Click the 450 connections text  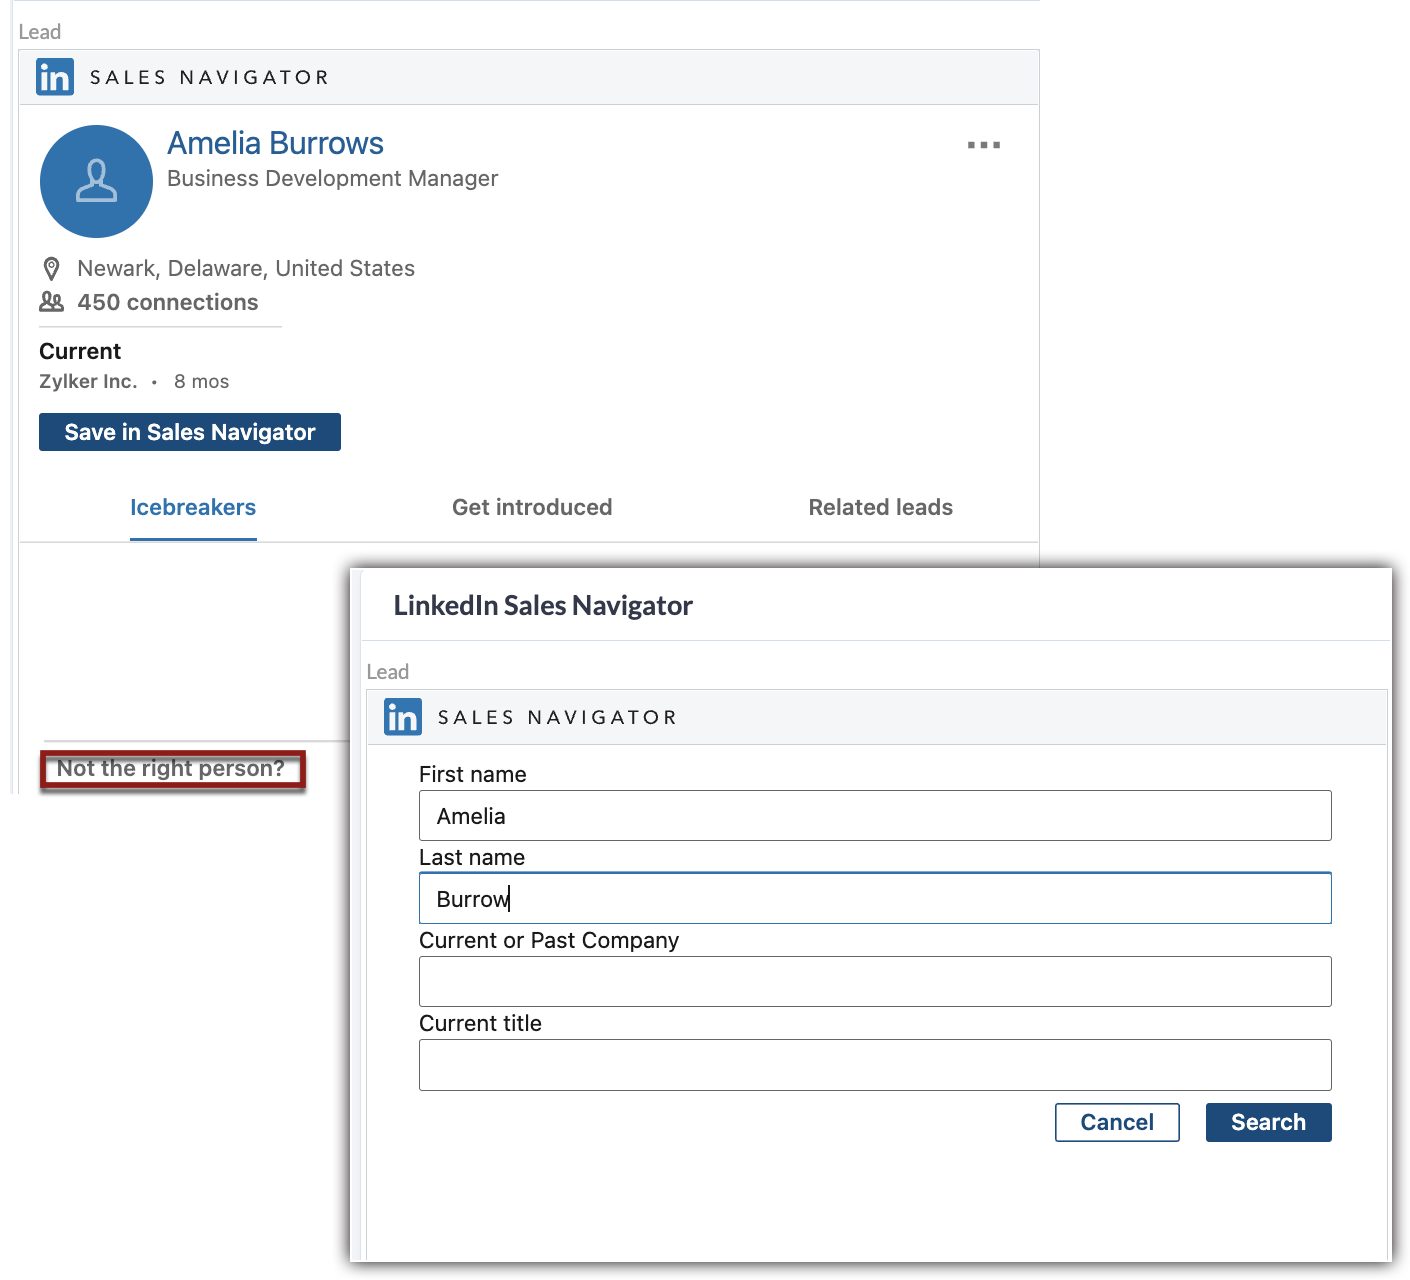tap(168, 302)
